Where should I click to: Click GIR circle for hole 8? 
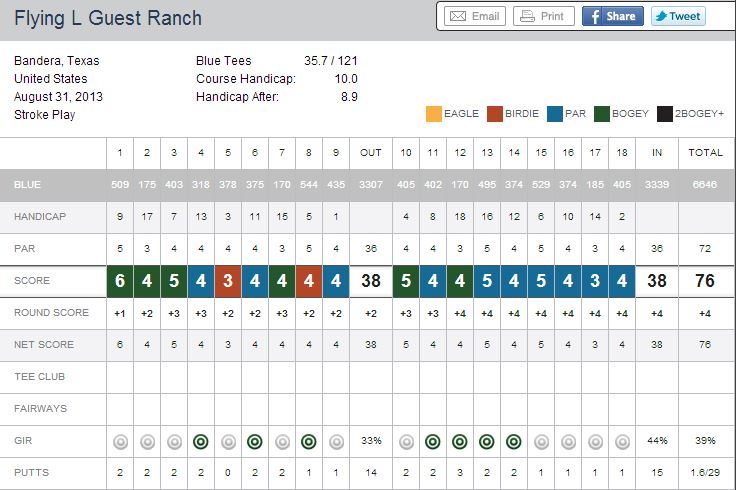(309, 441)
